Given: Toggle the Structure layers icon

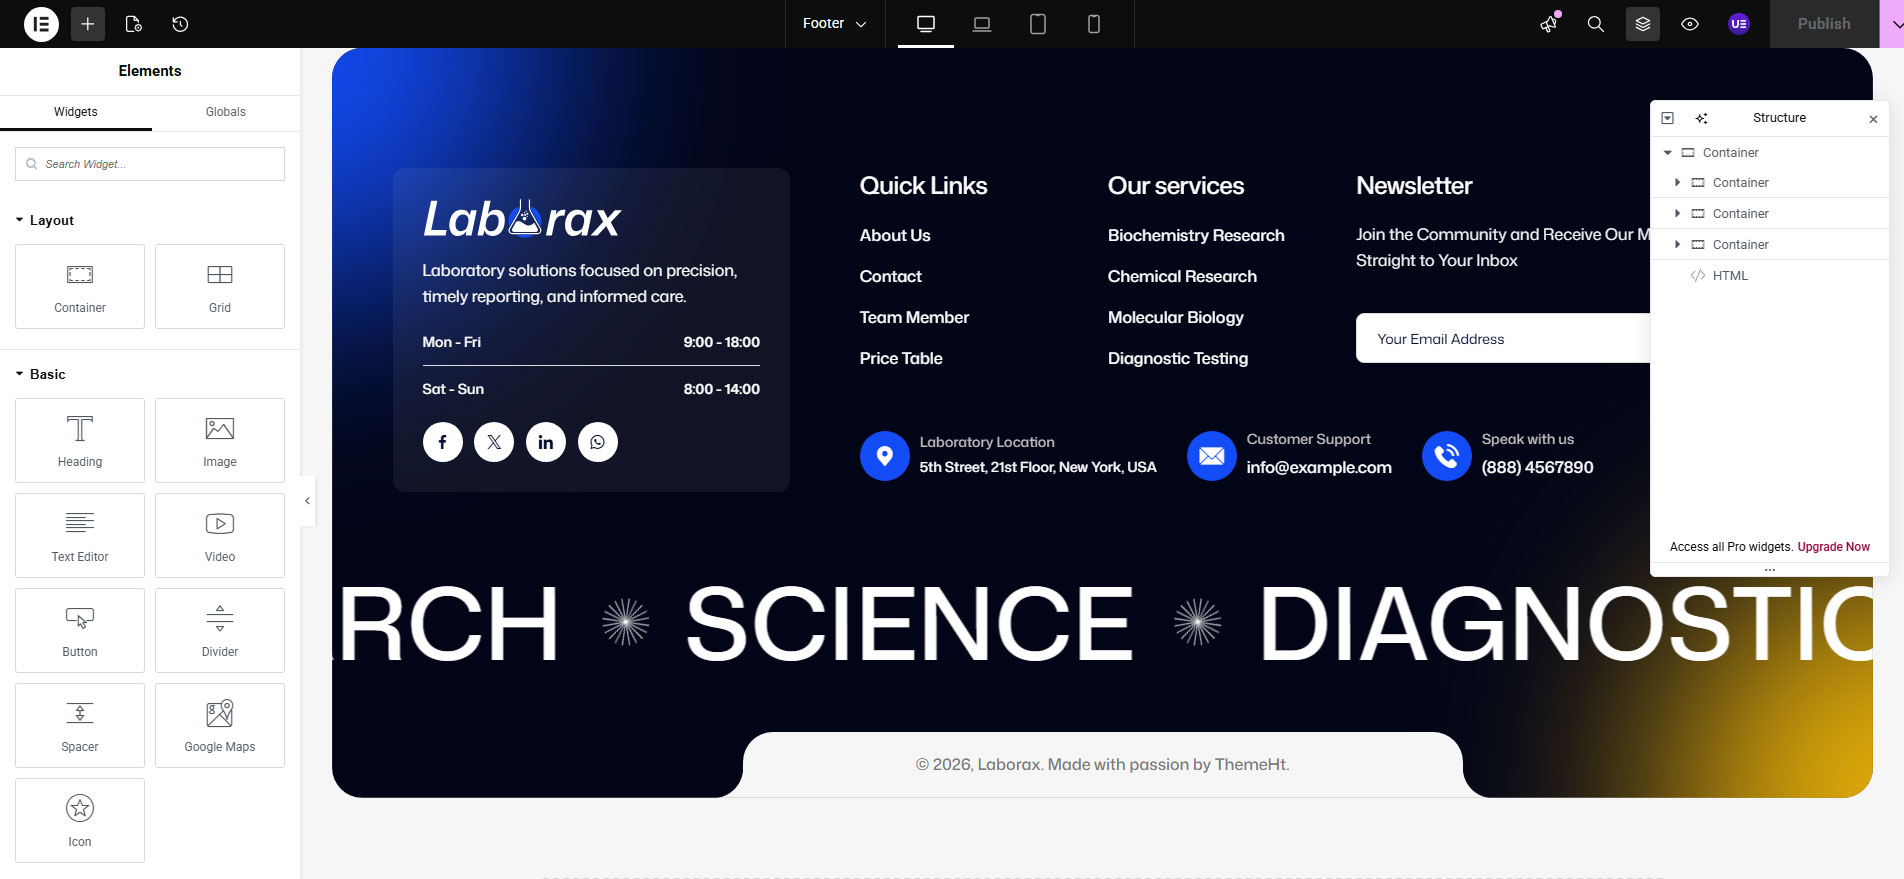Looking at the screenshot, I should (x=1642, y=24).
